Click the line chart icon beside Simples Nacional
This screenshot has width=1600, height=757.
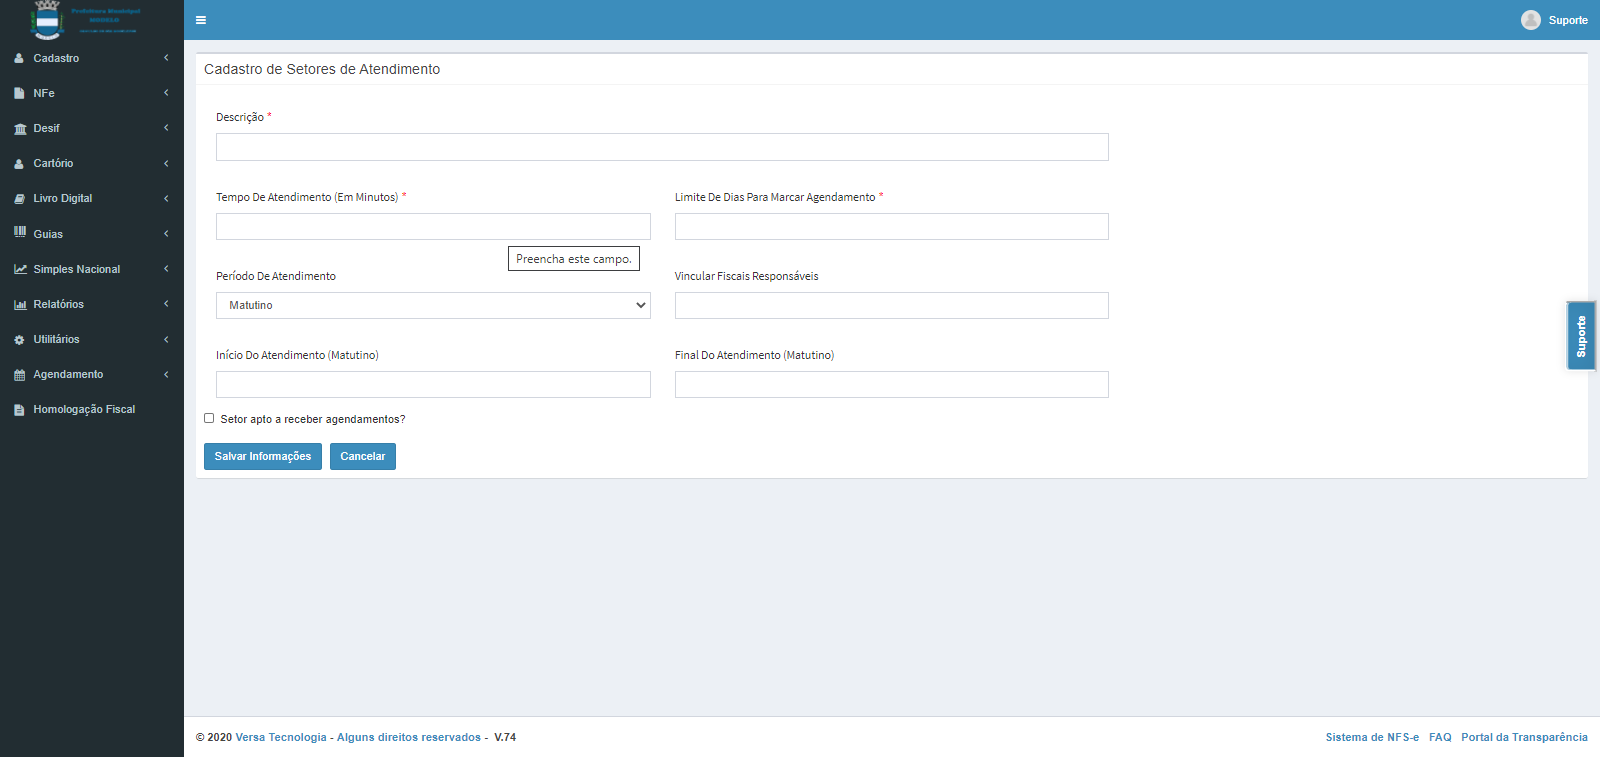pyautogui.click(x=20, y=269)
